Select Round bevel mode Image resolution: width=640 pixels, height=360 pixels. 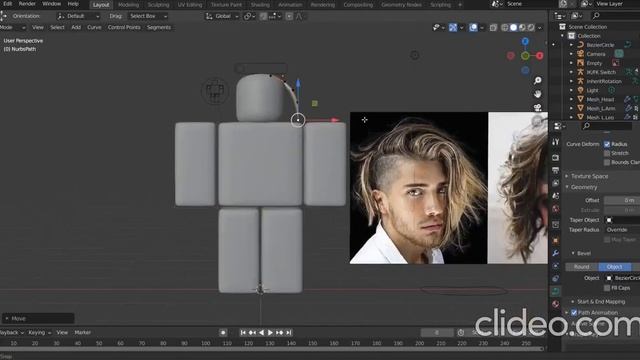click(x=582, y=267)
